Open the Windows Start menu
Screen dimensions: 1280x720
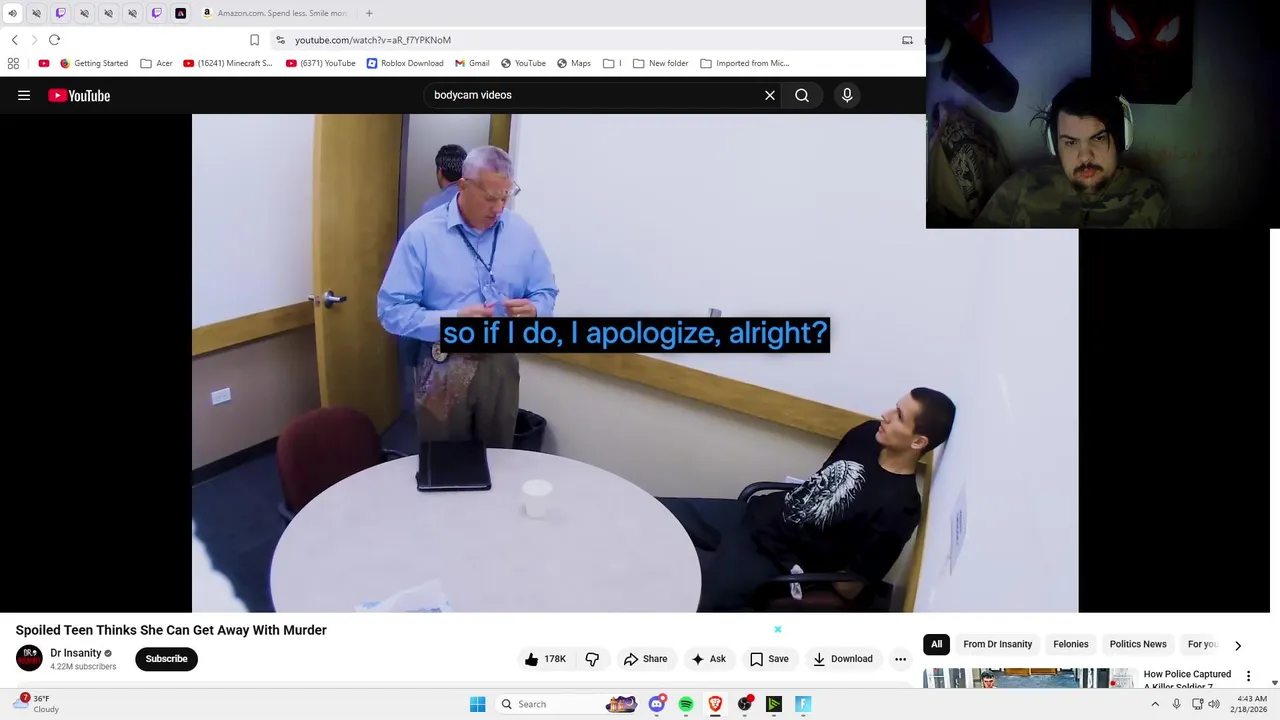478,704
